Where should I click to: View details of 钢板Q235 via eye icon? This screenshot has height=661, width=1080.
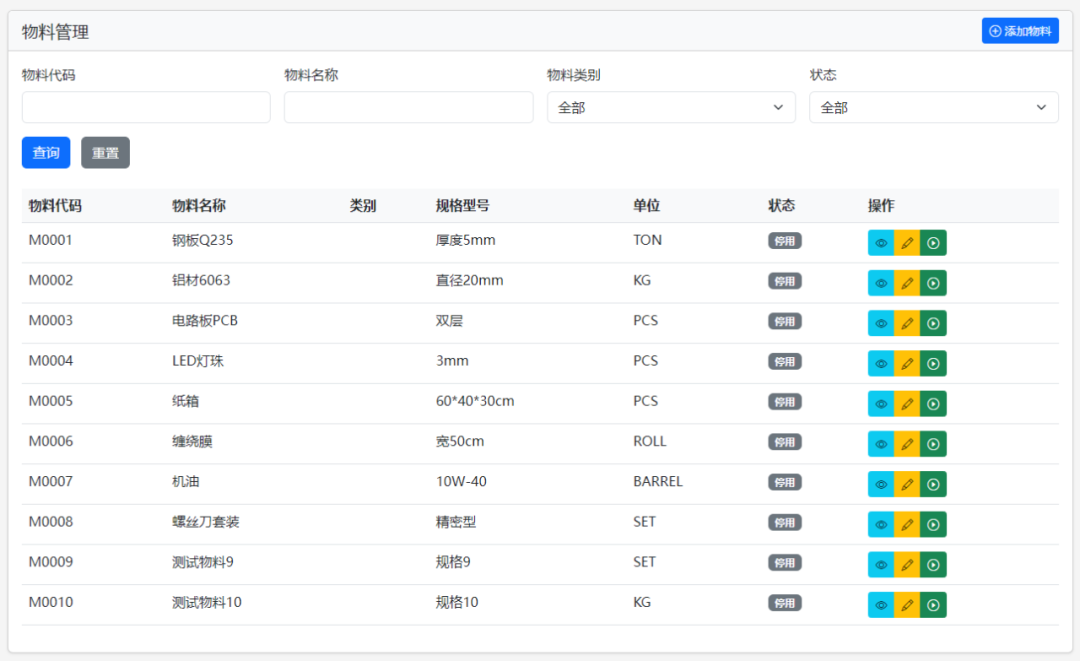(881, 242)
